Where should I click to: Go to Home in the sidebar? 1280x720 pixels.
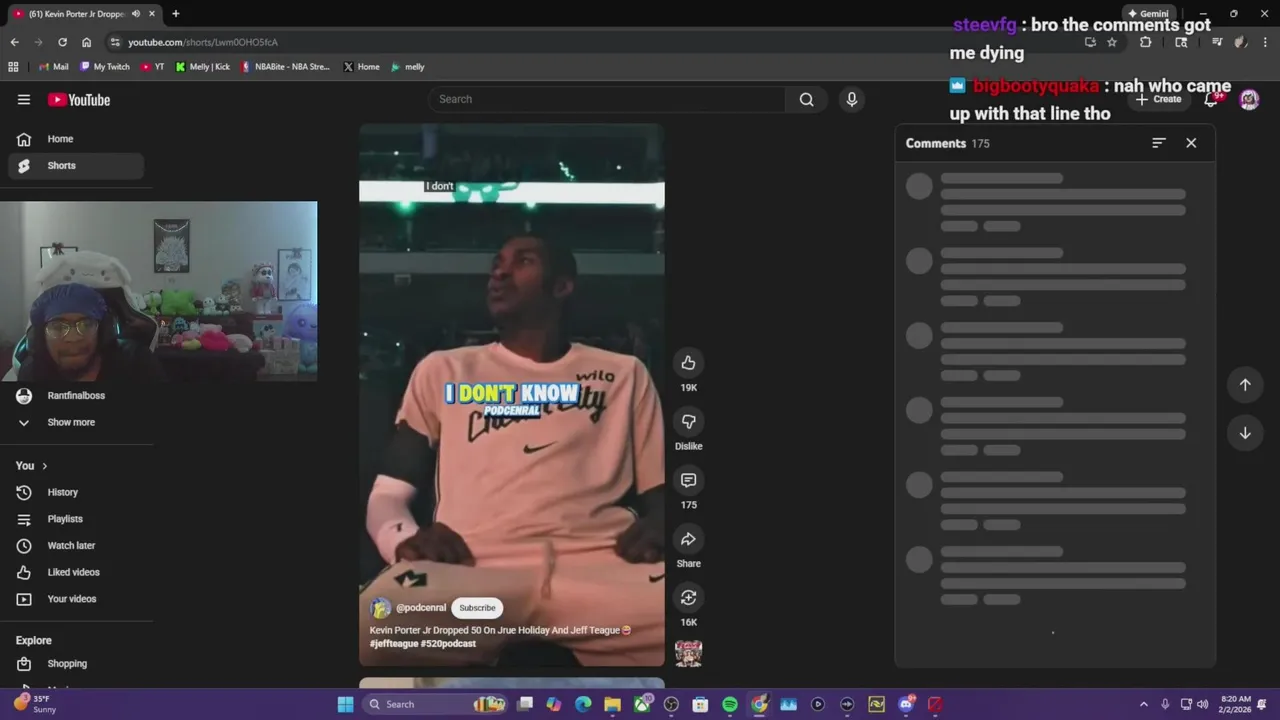pos(76,139)
